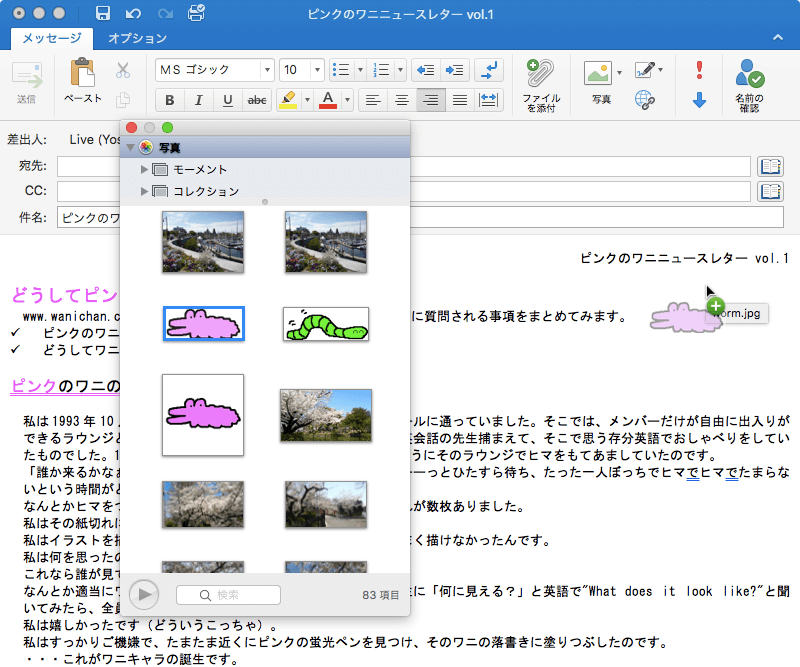Click the print icon in title bar
The width and height of the screenshot is (800, 667).
click(x=196, y=14)
